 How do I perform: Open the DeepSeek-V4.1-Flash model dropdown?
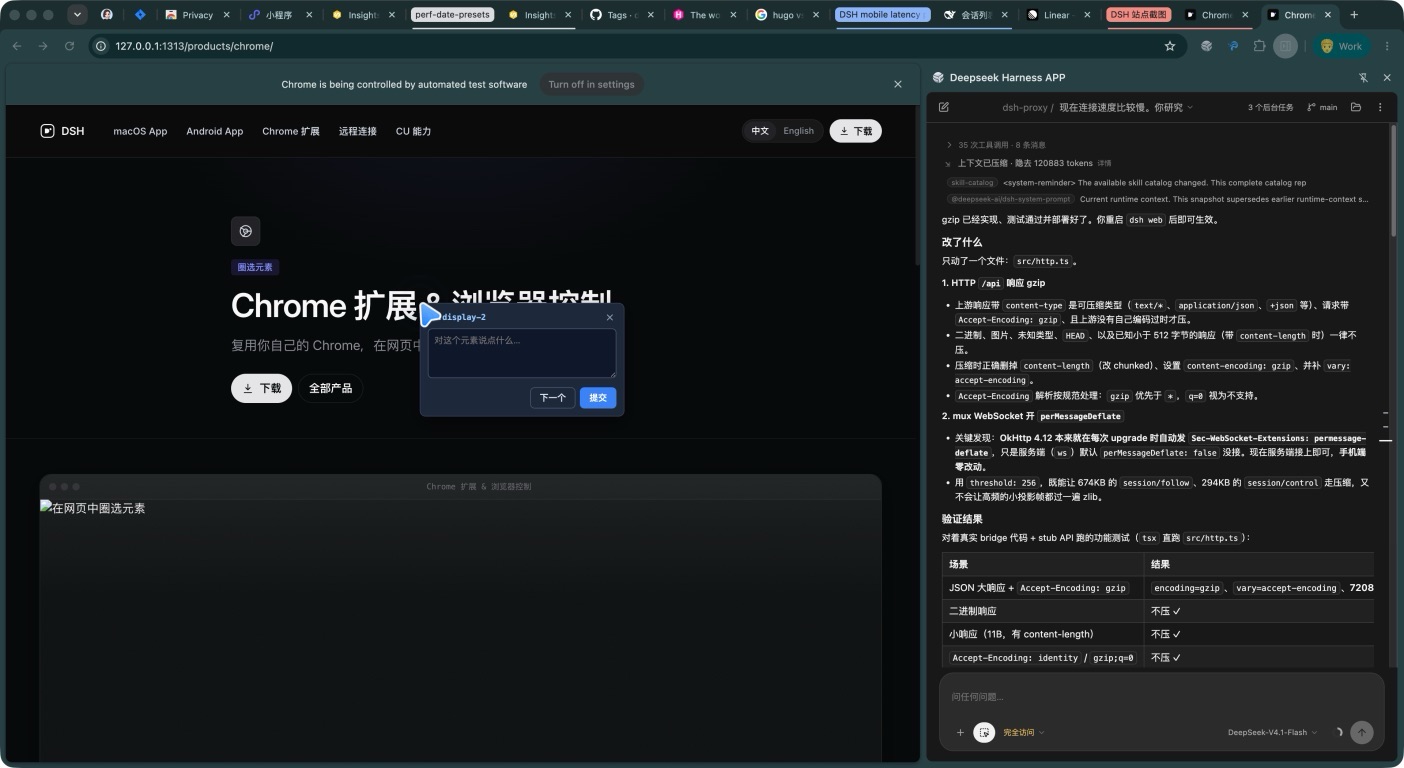[1272, 732]
